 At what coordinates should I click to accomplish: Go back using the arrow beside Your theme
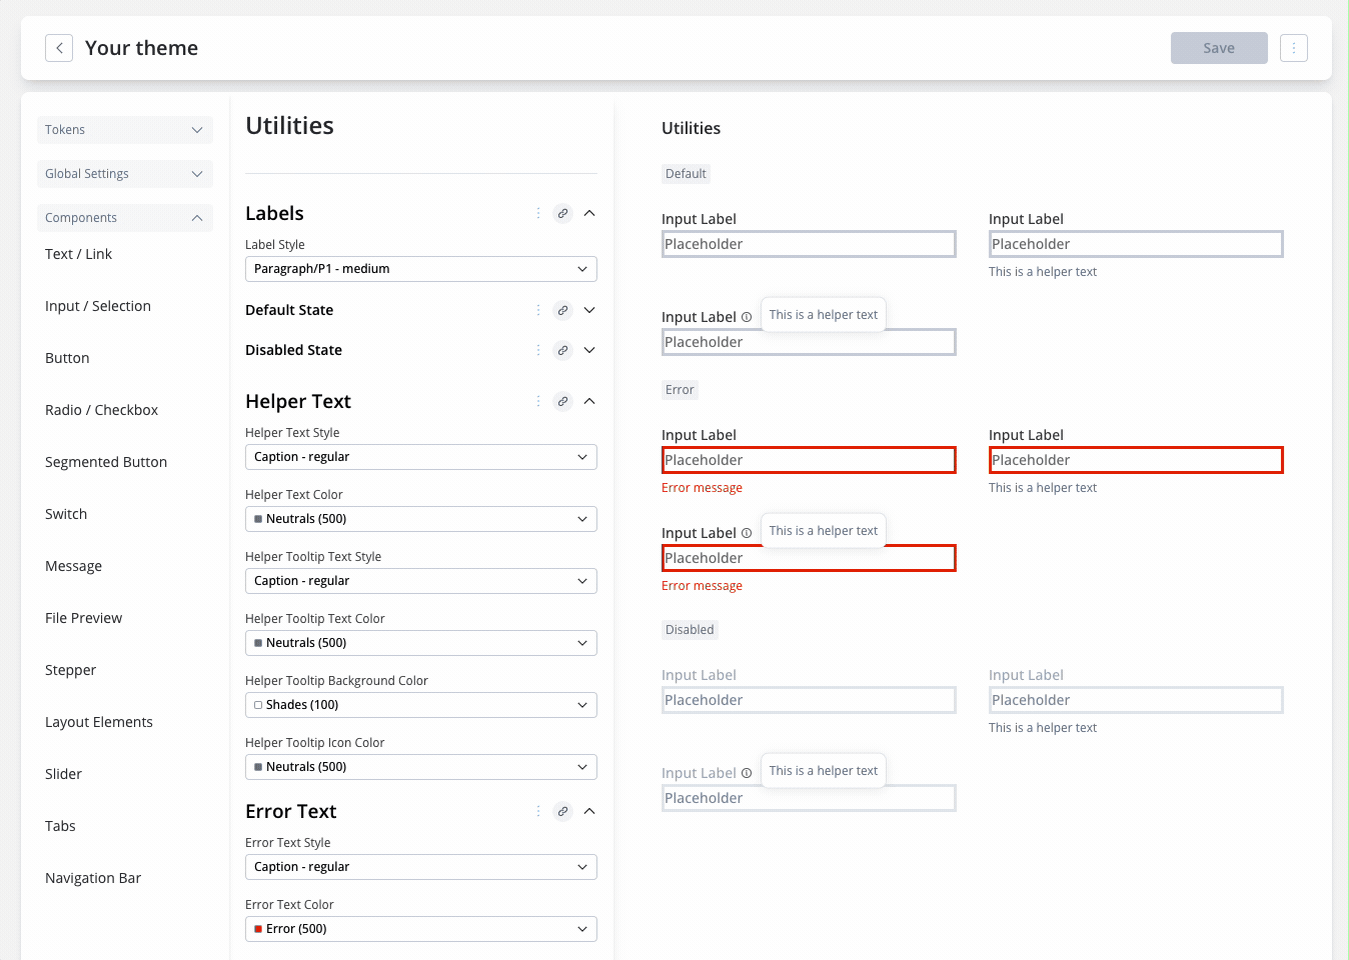[59, 48]
